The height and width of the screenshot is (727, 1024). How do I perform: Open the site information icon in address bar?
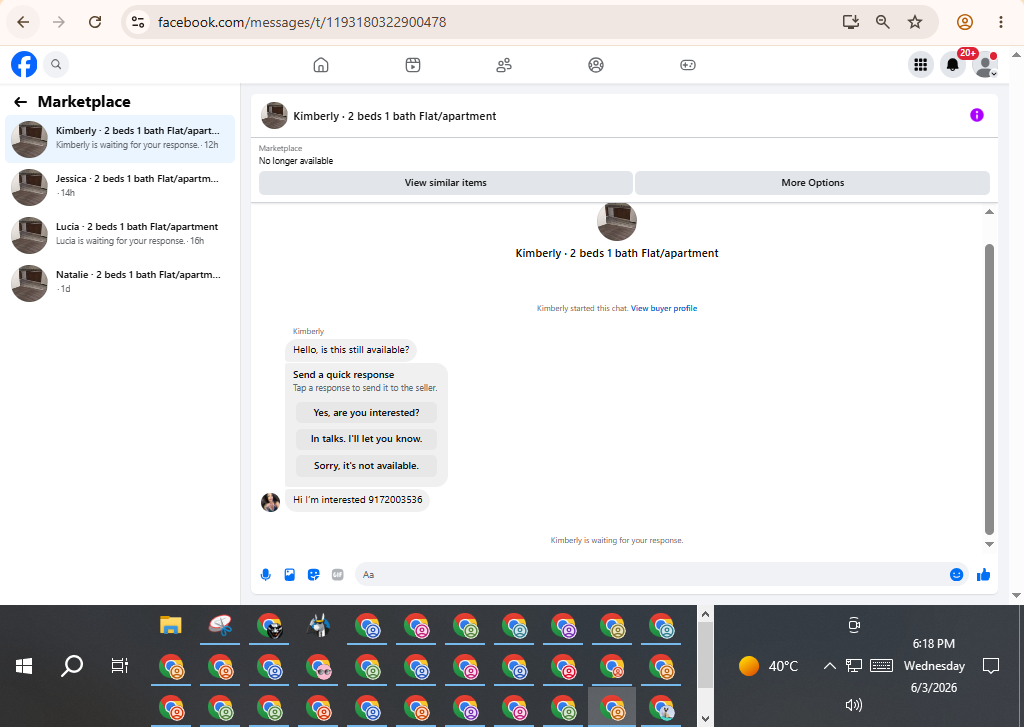(x=138, y=22)
